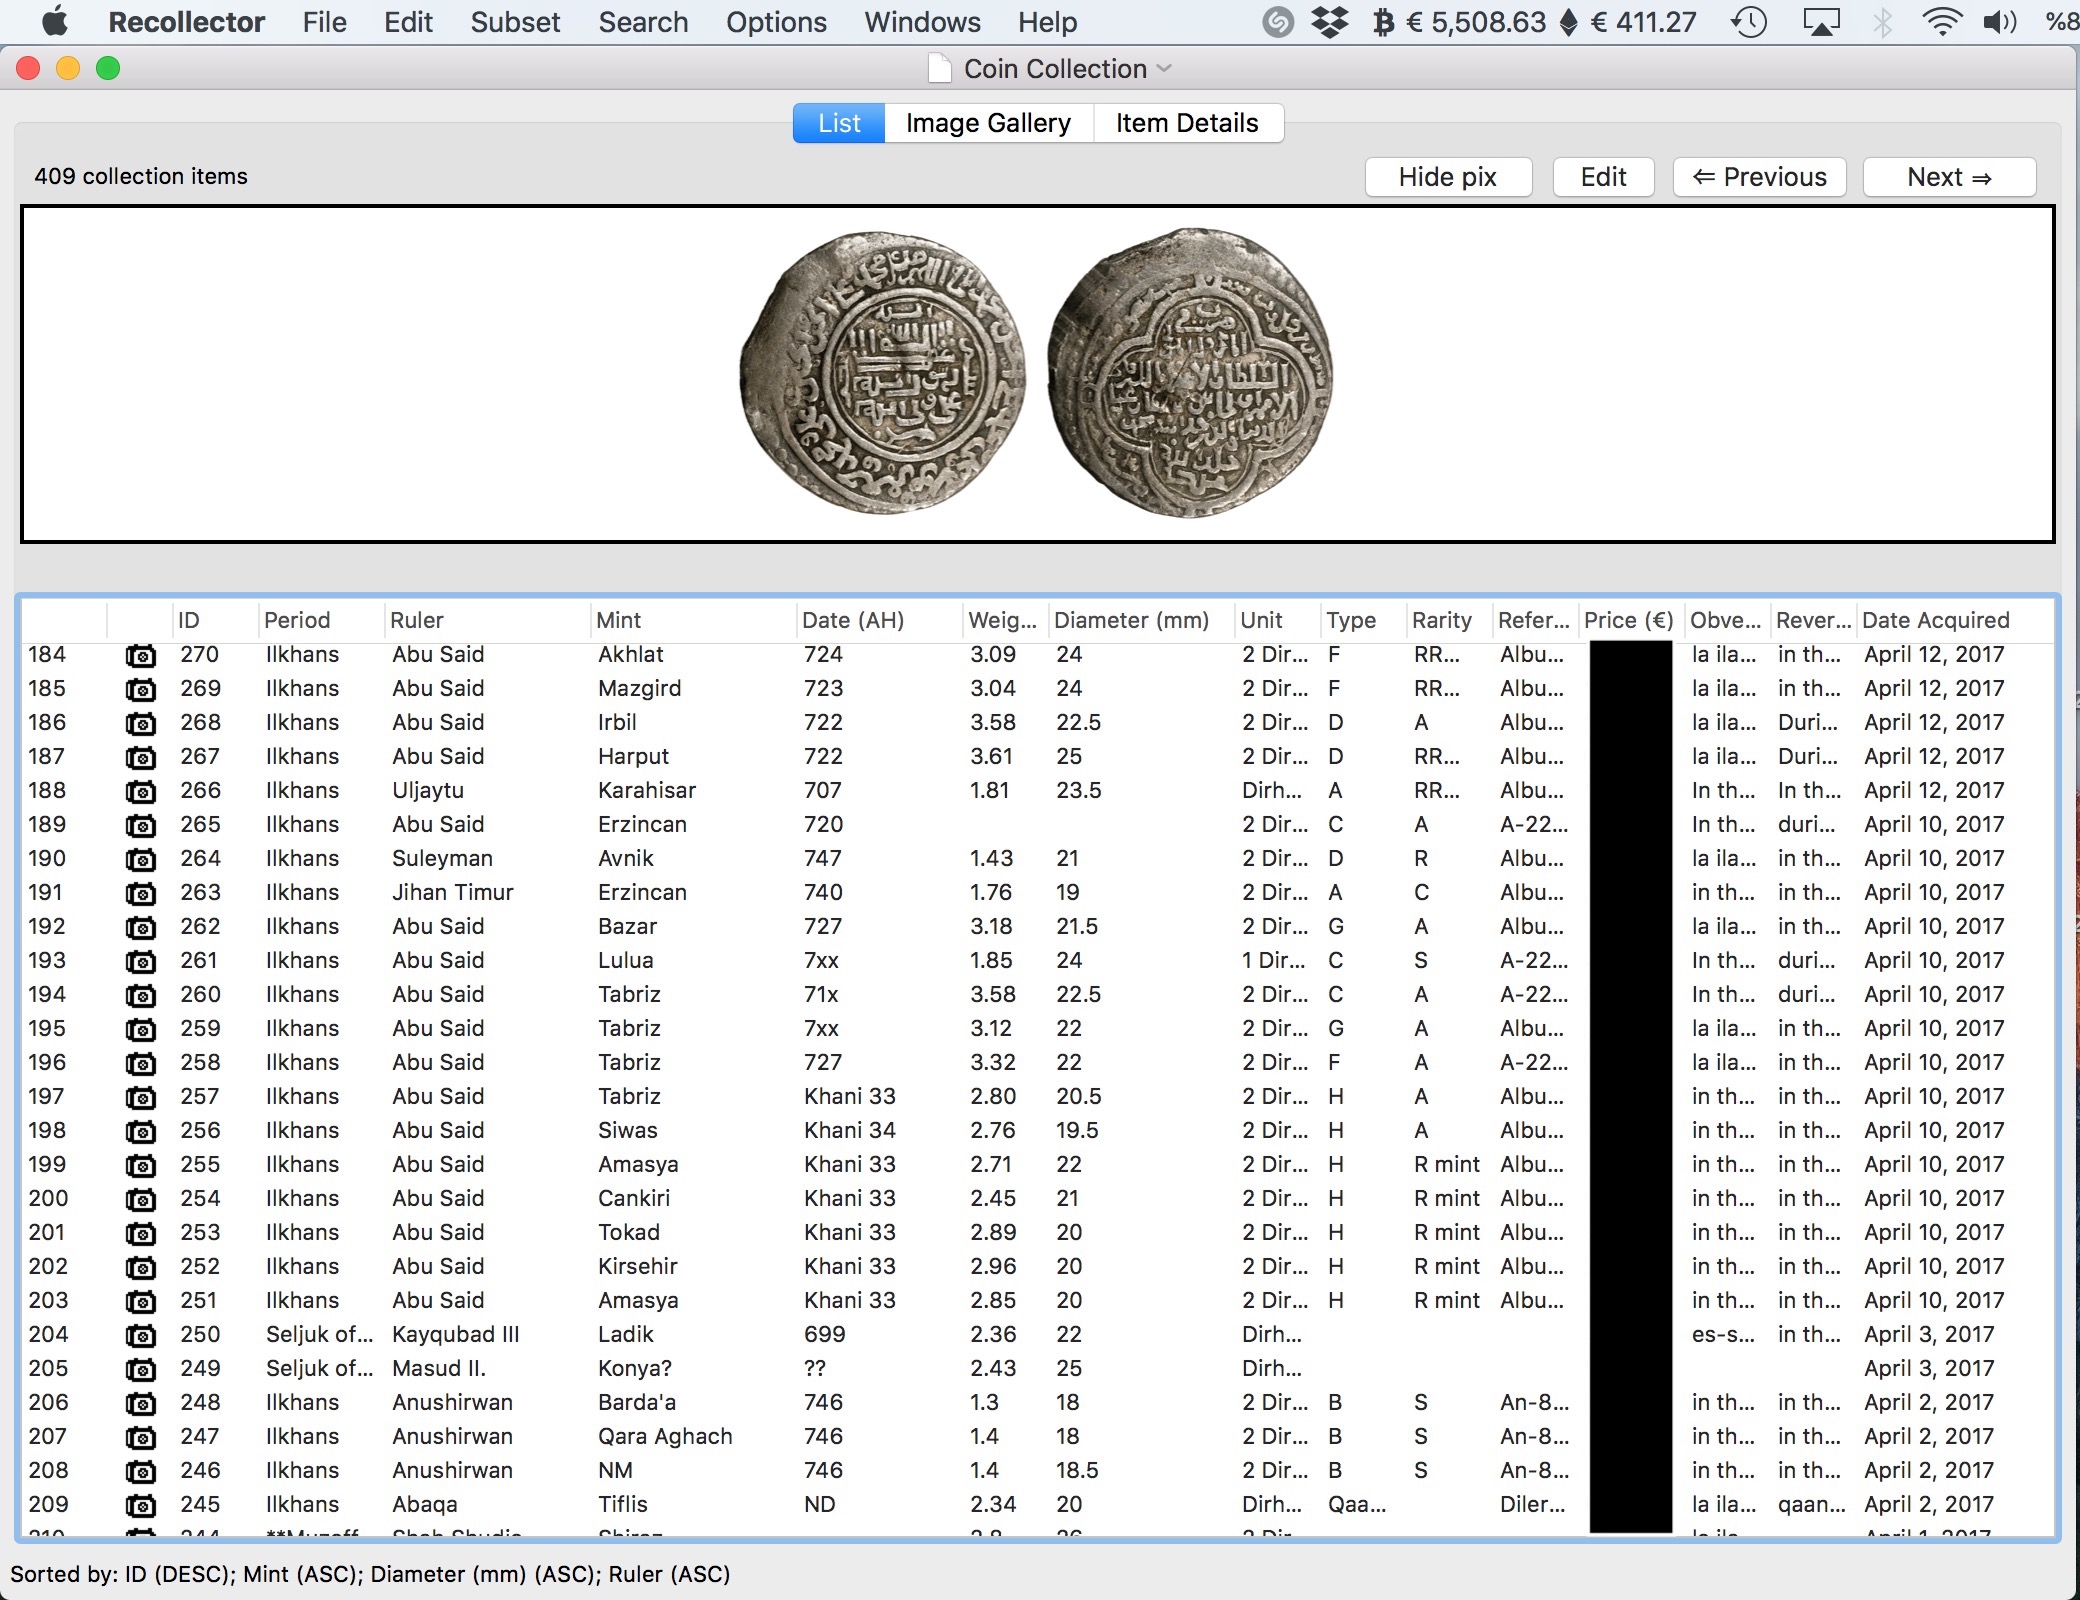Click the ruler cell Suleyman
The width and height of the screenshot is (2080, 1600).
coord(442,858)
